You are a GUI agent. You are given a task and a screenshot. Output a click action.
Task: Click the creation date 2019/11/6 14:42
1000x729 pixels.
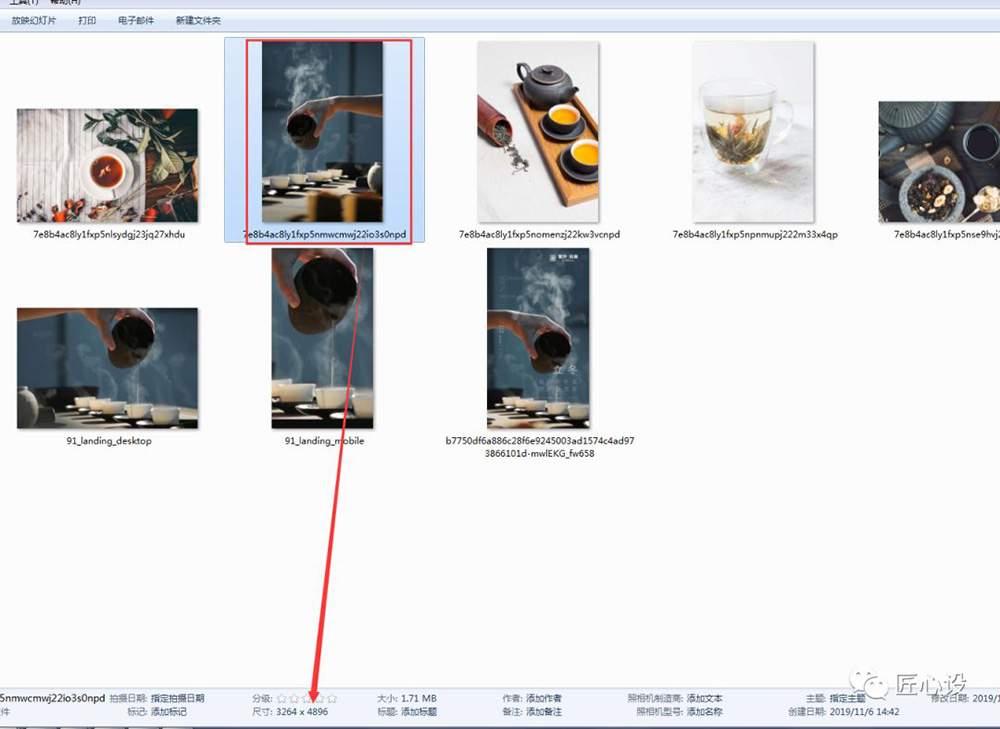click(x=865, y=712)
